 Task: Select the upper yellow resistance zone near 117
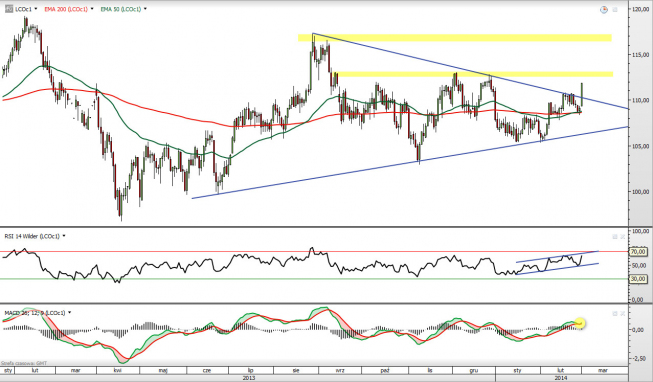(x=455, y=38)
